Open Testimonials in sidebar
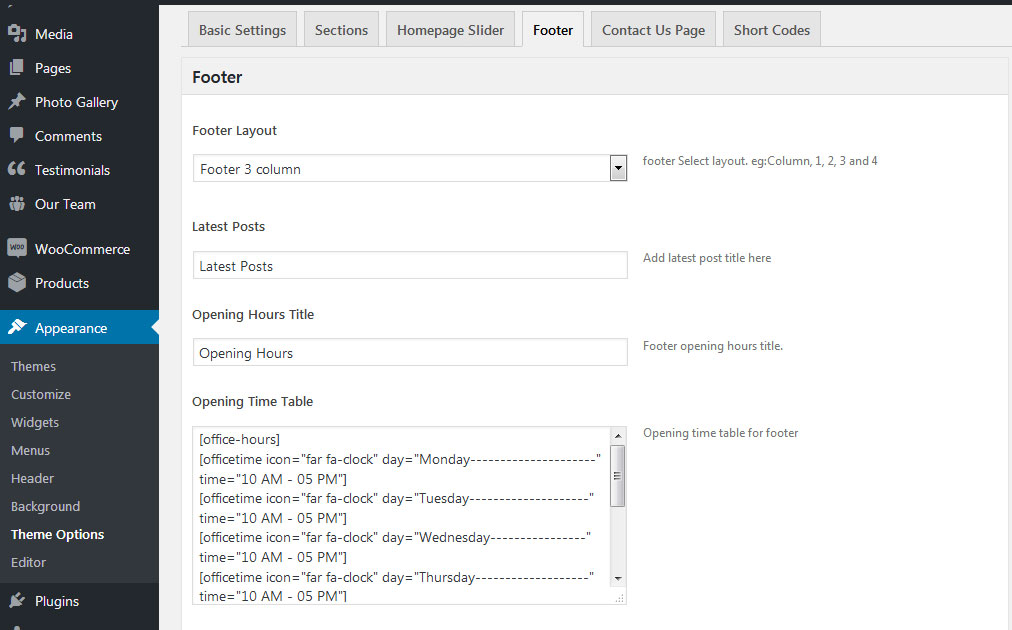The width and height of the screenshot is (1012, 630). (x=72, y=170)
